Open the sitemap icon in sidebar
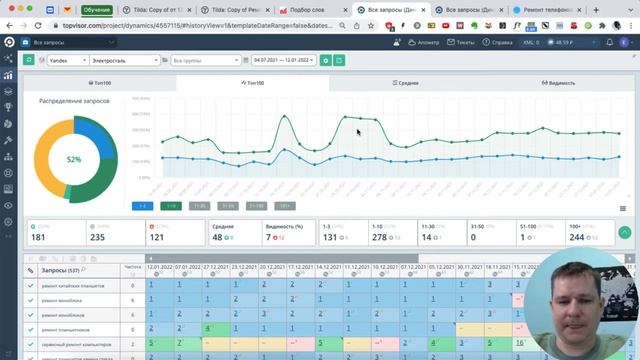Viewport: 640px width, 360px height. pyautogui.click(x=8, y=156)
